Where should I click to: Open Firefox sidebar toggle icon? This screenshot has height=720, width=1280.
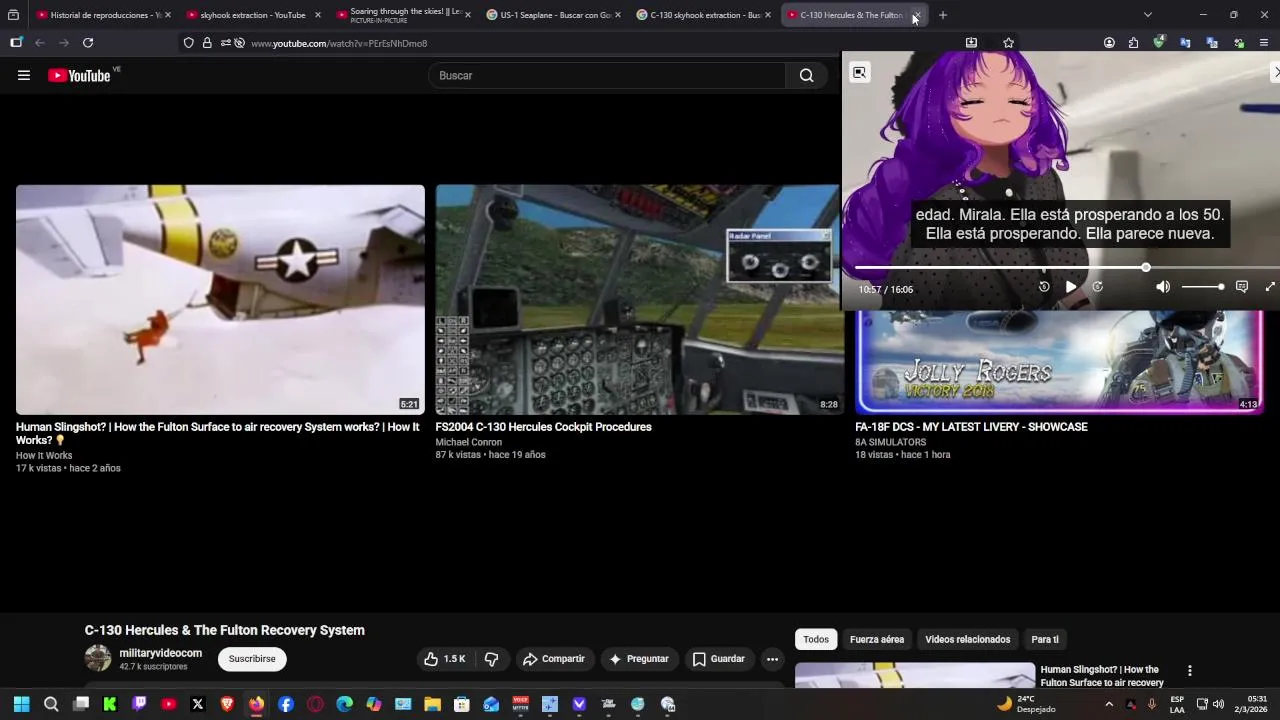[16, 43]
